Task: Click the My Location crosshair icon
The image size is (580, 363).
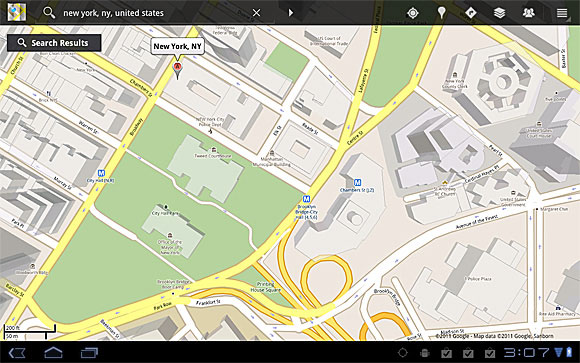Action: coord(412,13)
